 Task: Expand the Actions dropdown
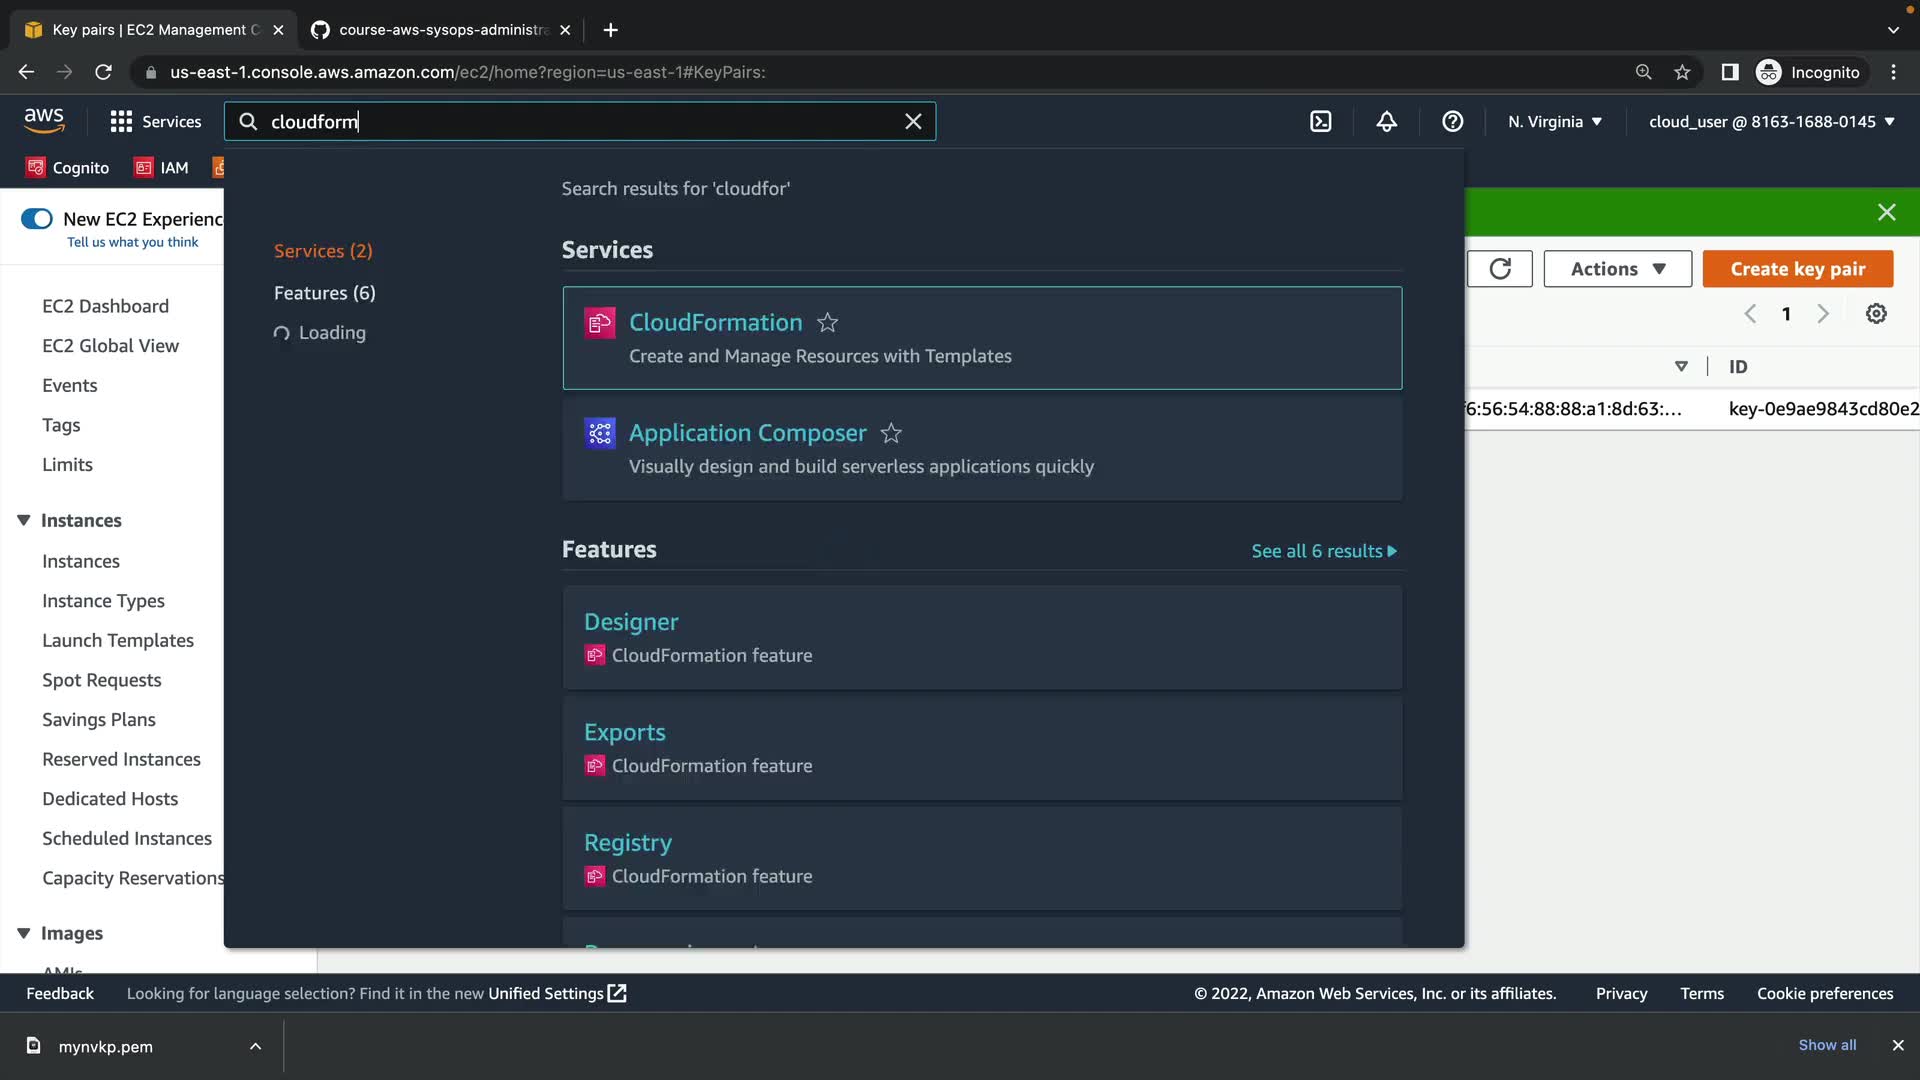click(1617, 269)
